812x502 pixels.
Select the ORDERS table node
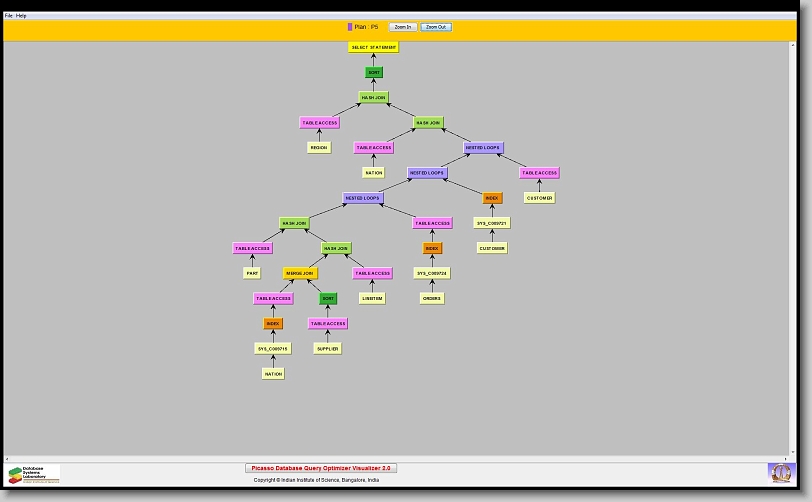point(432,298)
